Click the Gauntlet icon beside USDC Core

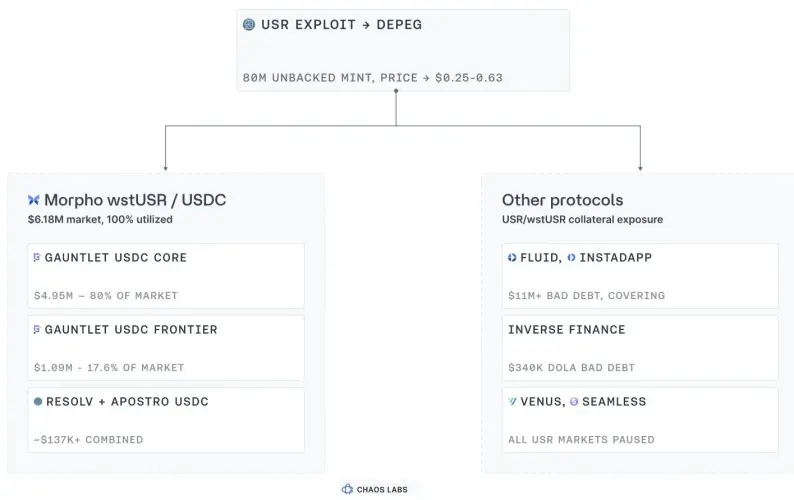pyautogui.click(x=36, y=257)
